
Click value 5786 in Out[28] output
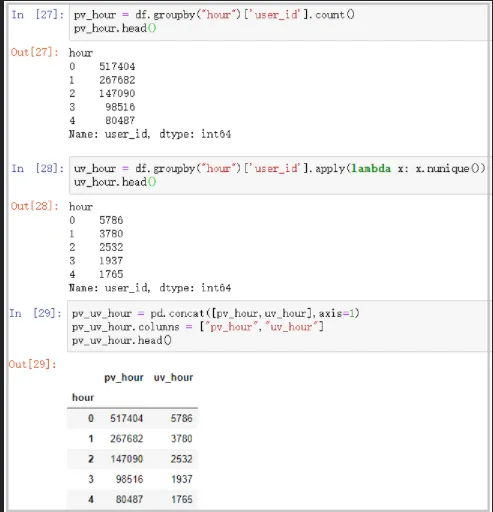click(x=111, y=220)
